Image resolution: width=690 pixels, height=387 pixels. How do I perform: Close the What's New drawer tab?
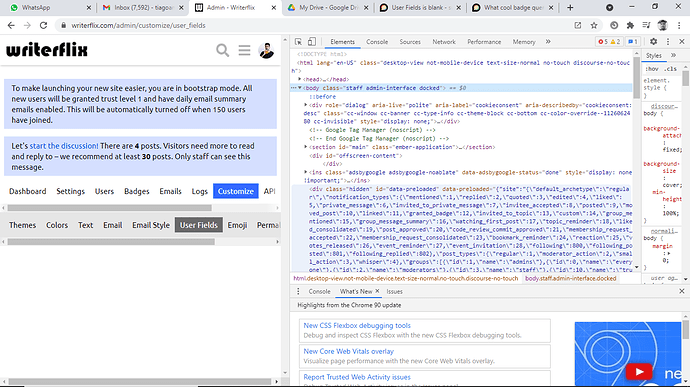coord(377,291)
